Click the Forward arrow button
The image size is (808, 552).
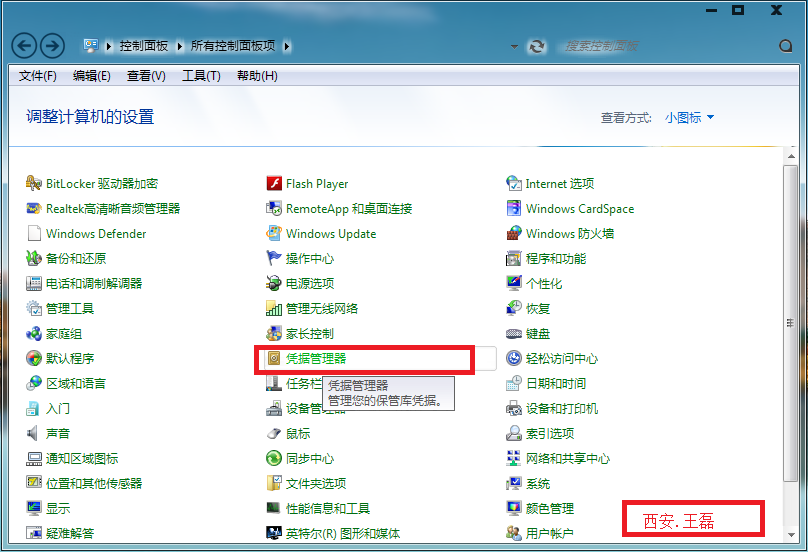(52, 46)
